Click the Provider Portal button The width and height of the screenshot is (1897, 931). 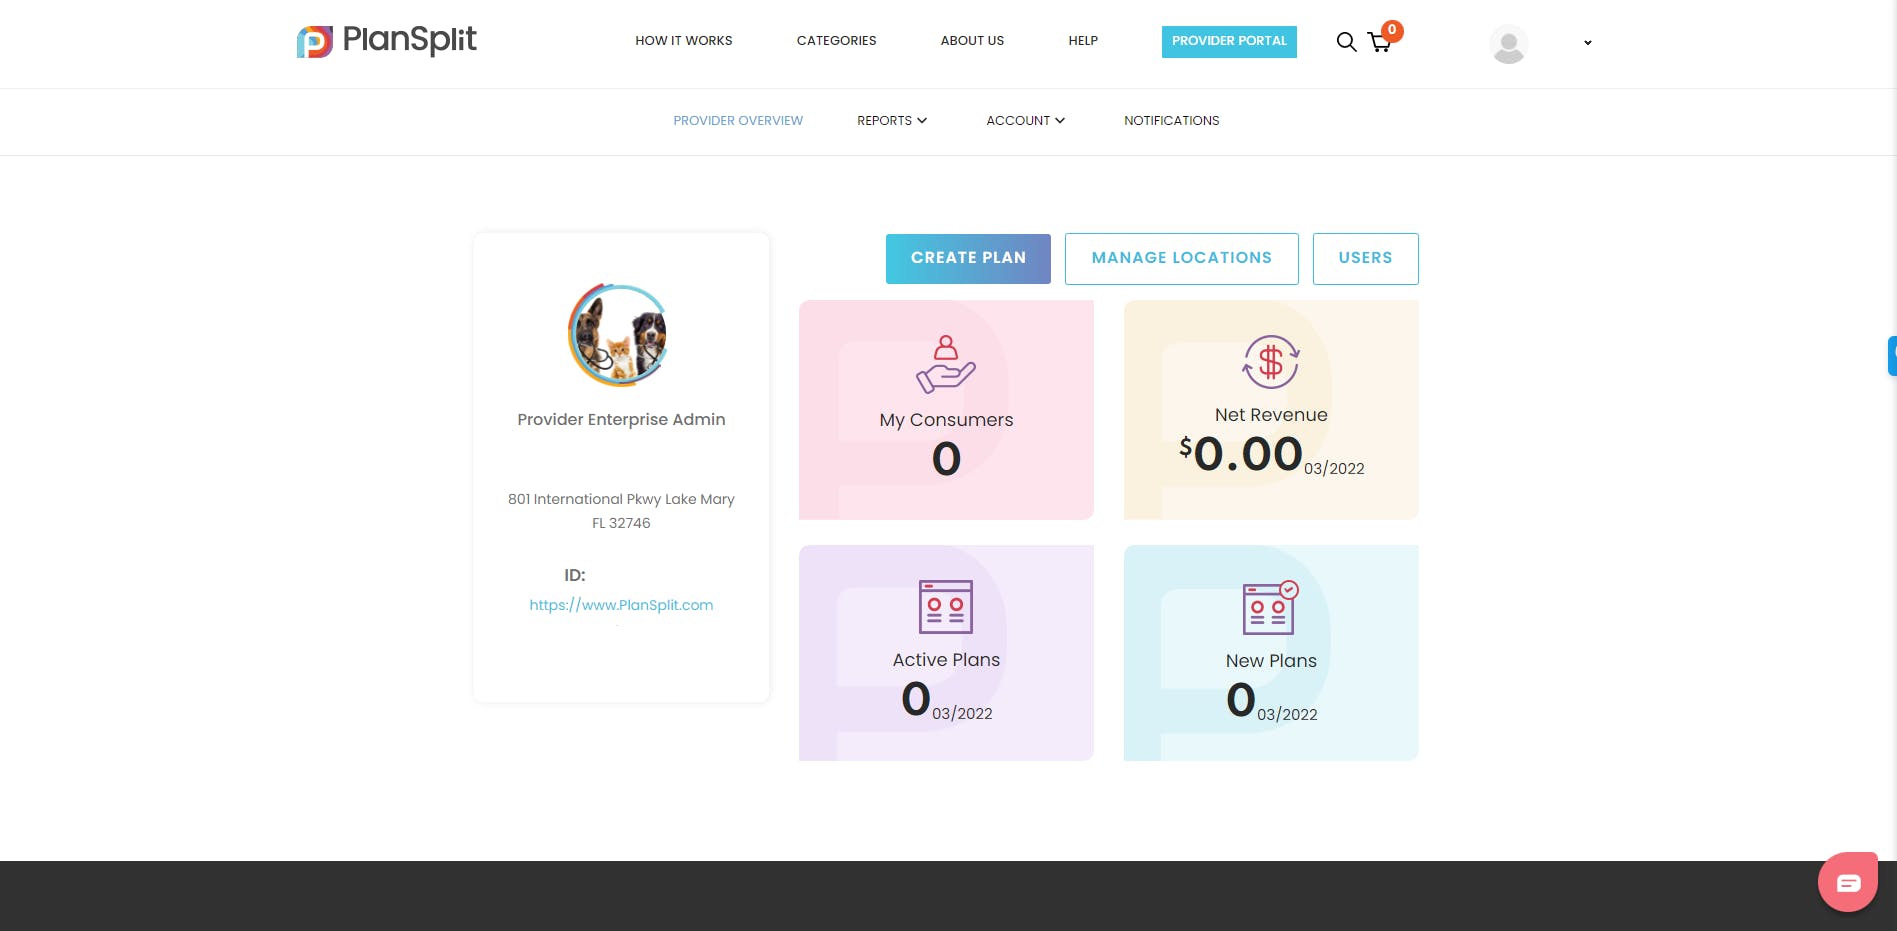pyautogui.click(x=1229, y=42)
